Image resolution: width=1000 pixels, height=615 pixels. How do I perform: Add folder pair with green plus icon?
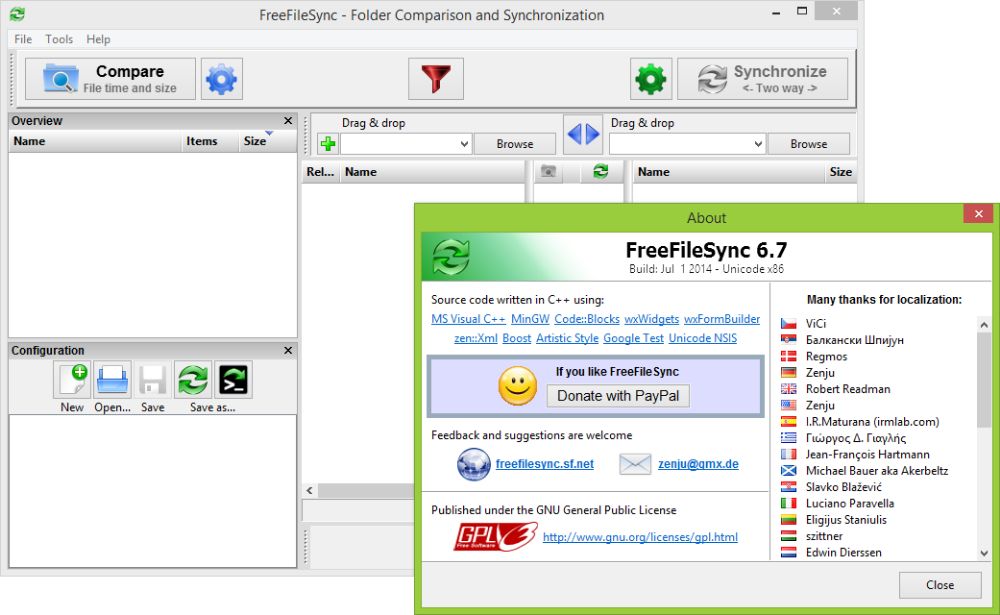pos(328,144)
